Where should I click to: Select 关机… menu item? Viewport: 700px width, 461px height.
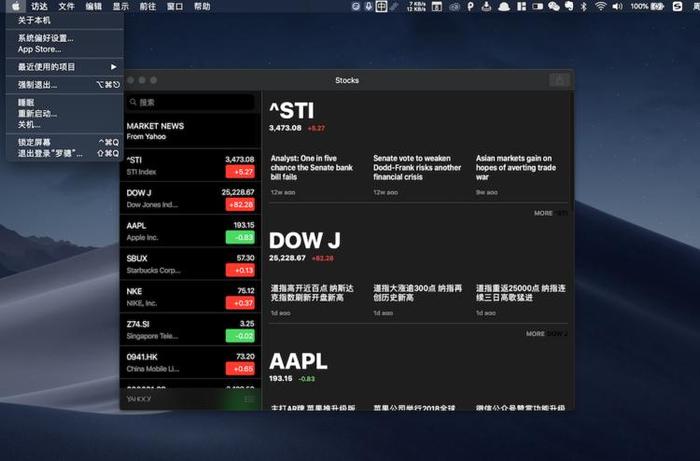pyautogui.click(x=64, y=125)
